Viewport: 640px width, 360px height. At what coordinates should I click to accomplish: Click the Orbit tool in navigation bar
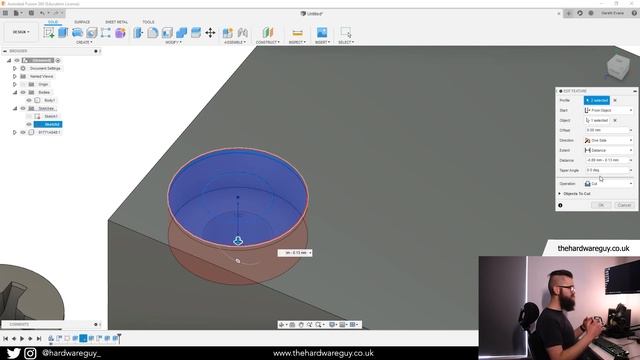[282, 324]
